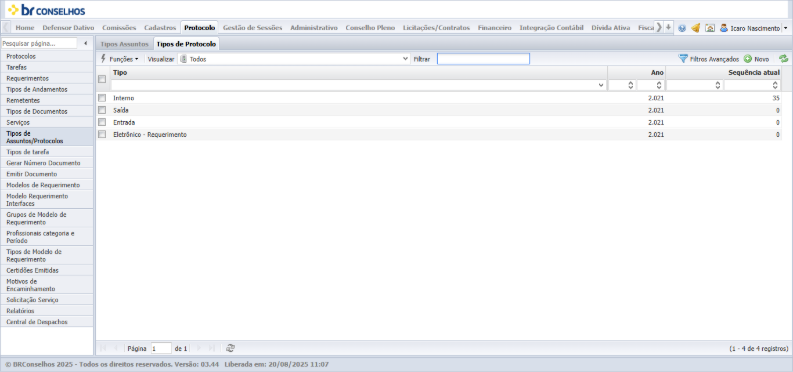Click the Filtrar input field
The height and width of the screenshot is (372, 793).
[x=483, y=59]
